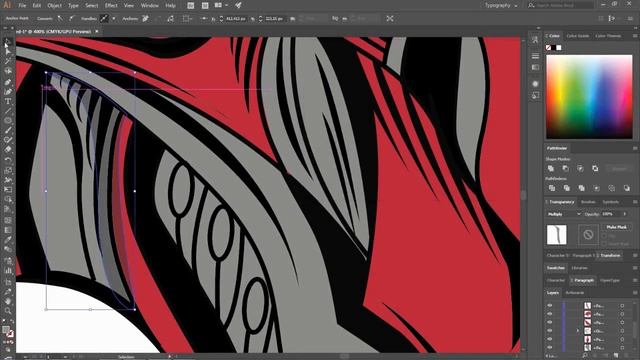
Task: Select the Pen tool
Action: (x=8, y=82)
